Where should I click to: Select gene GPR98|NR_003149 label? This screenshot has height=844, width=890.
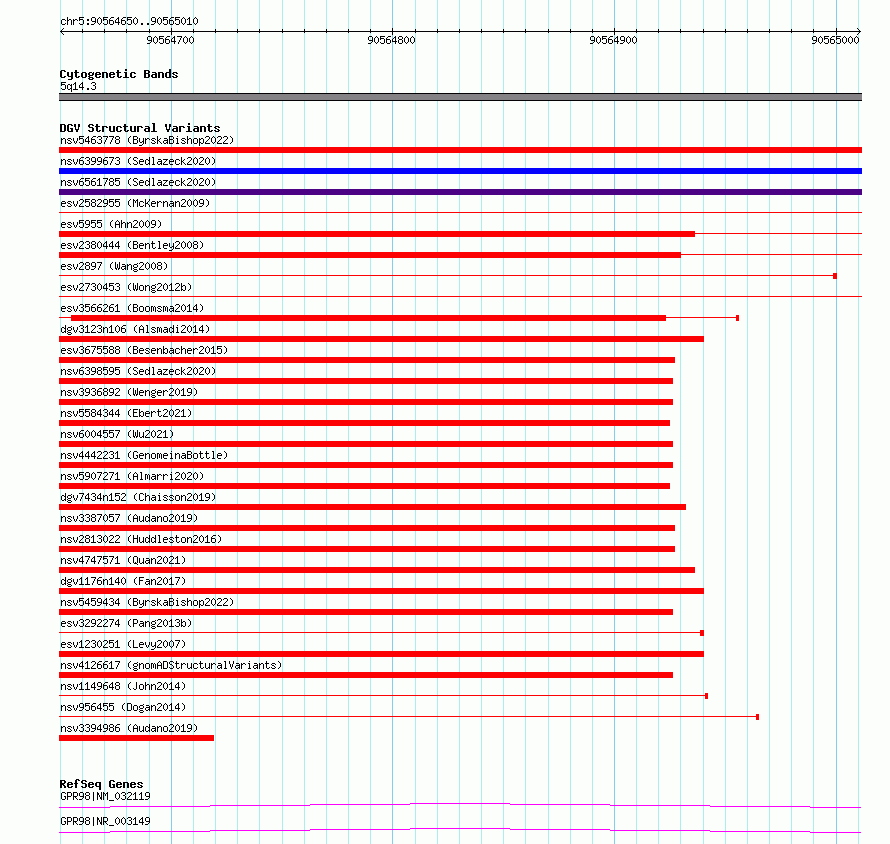point(105,821)
